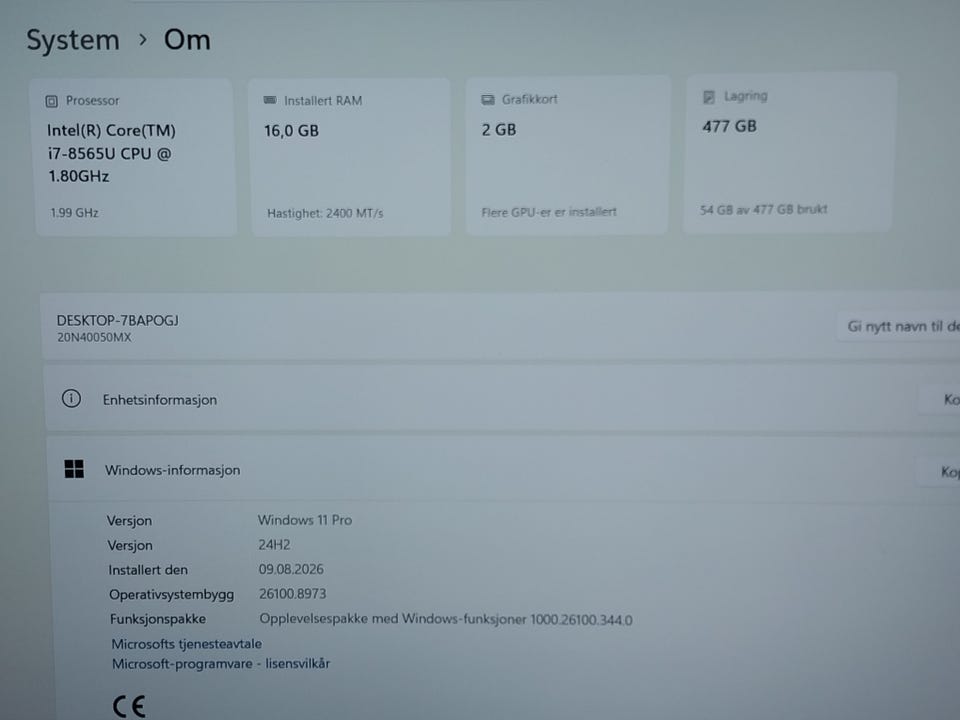Screen dimensions: 960x720
Task: Click the Installert den label
Action: click(x=148, y=570)
